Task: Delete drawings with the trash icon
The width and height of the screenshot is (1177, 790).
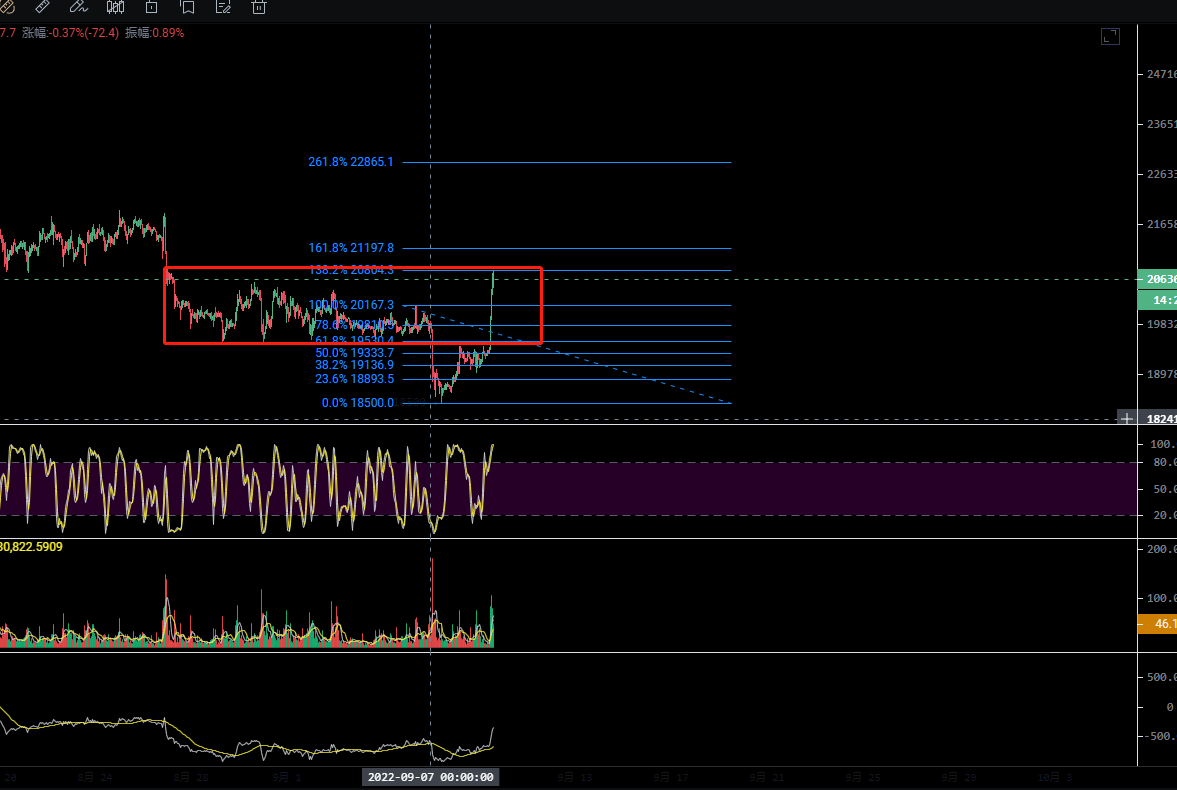Action: 259,7
